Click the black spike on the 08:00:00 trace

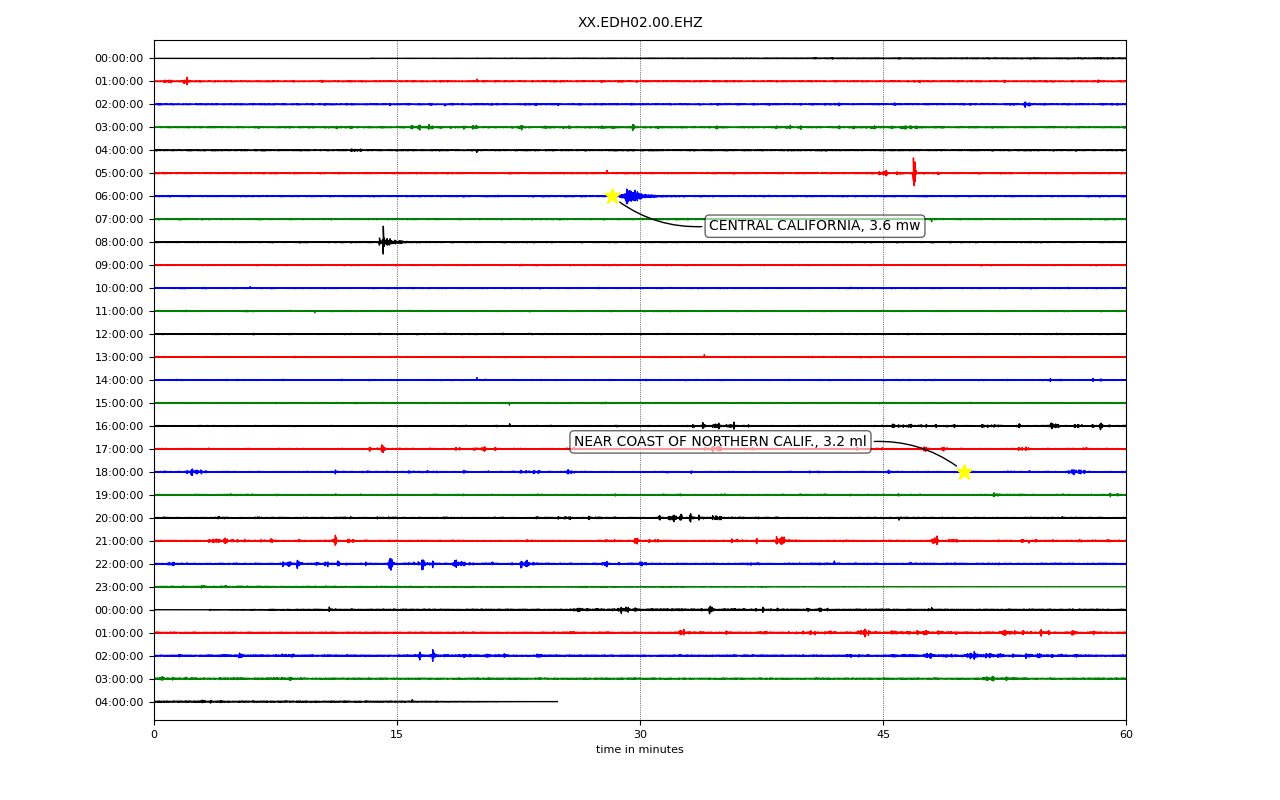383,241
